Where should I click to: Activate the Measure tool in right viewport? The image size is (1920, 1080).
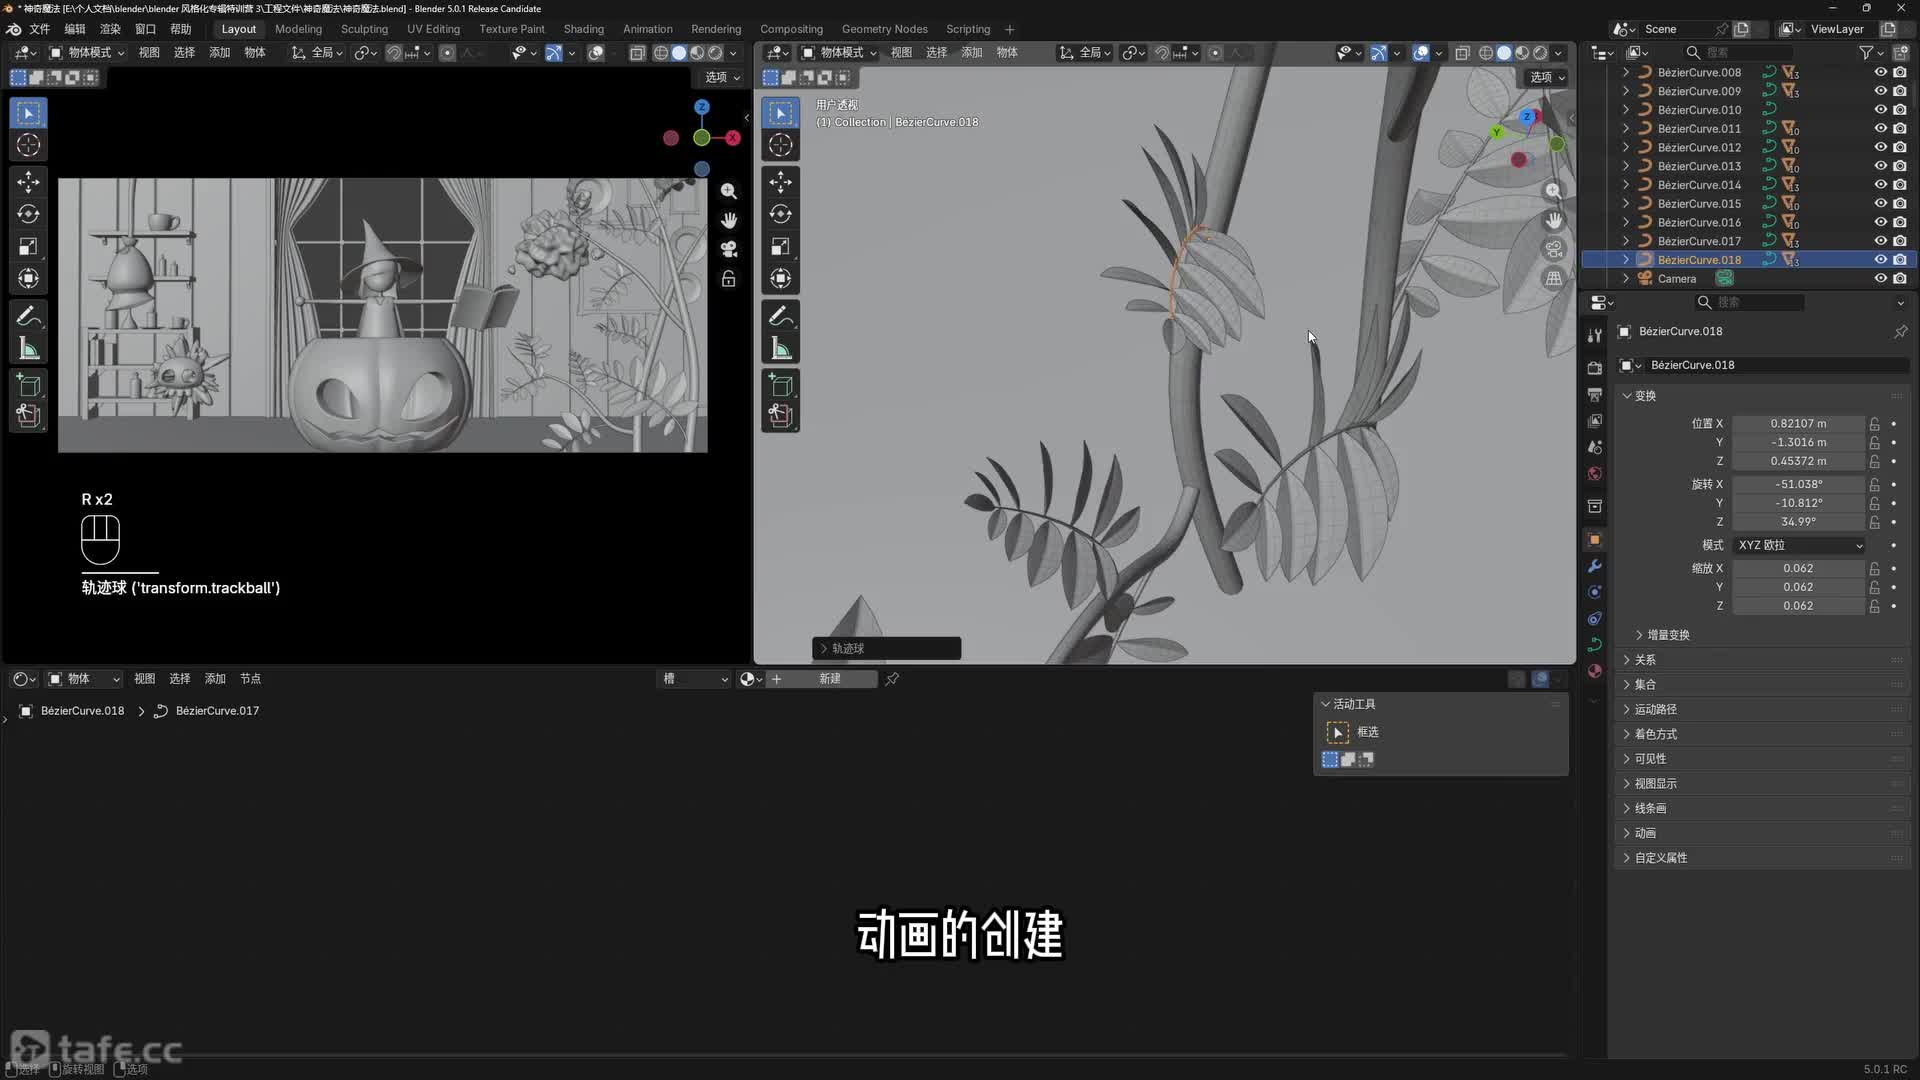781,349
